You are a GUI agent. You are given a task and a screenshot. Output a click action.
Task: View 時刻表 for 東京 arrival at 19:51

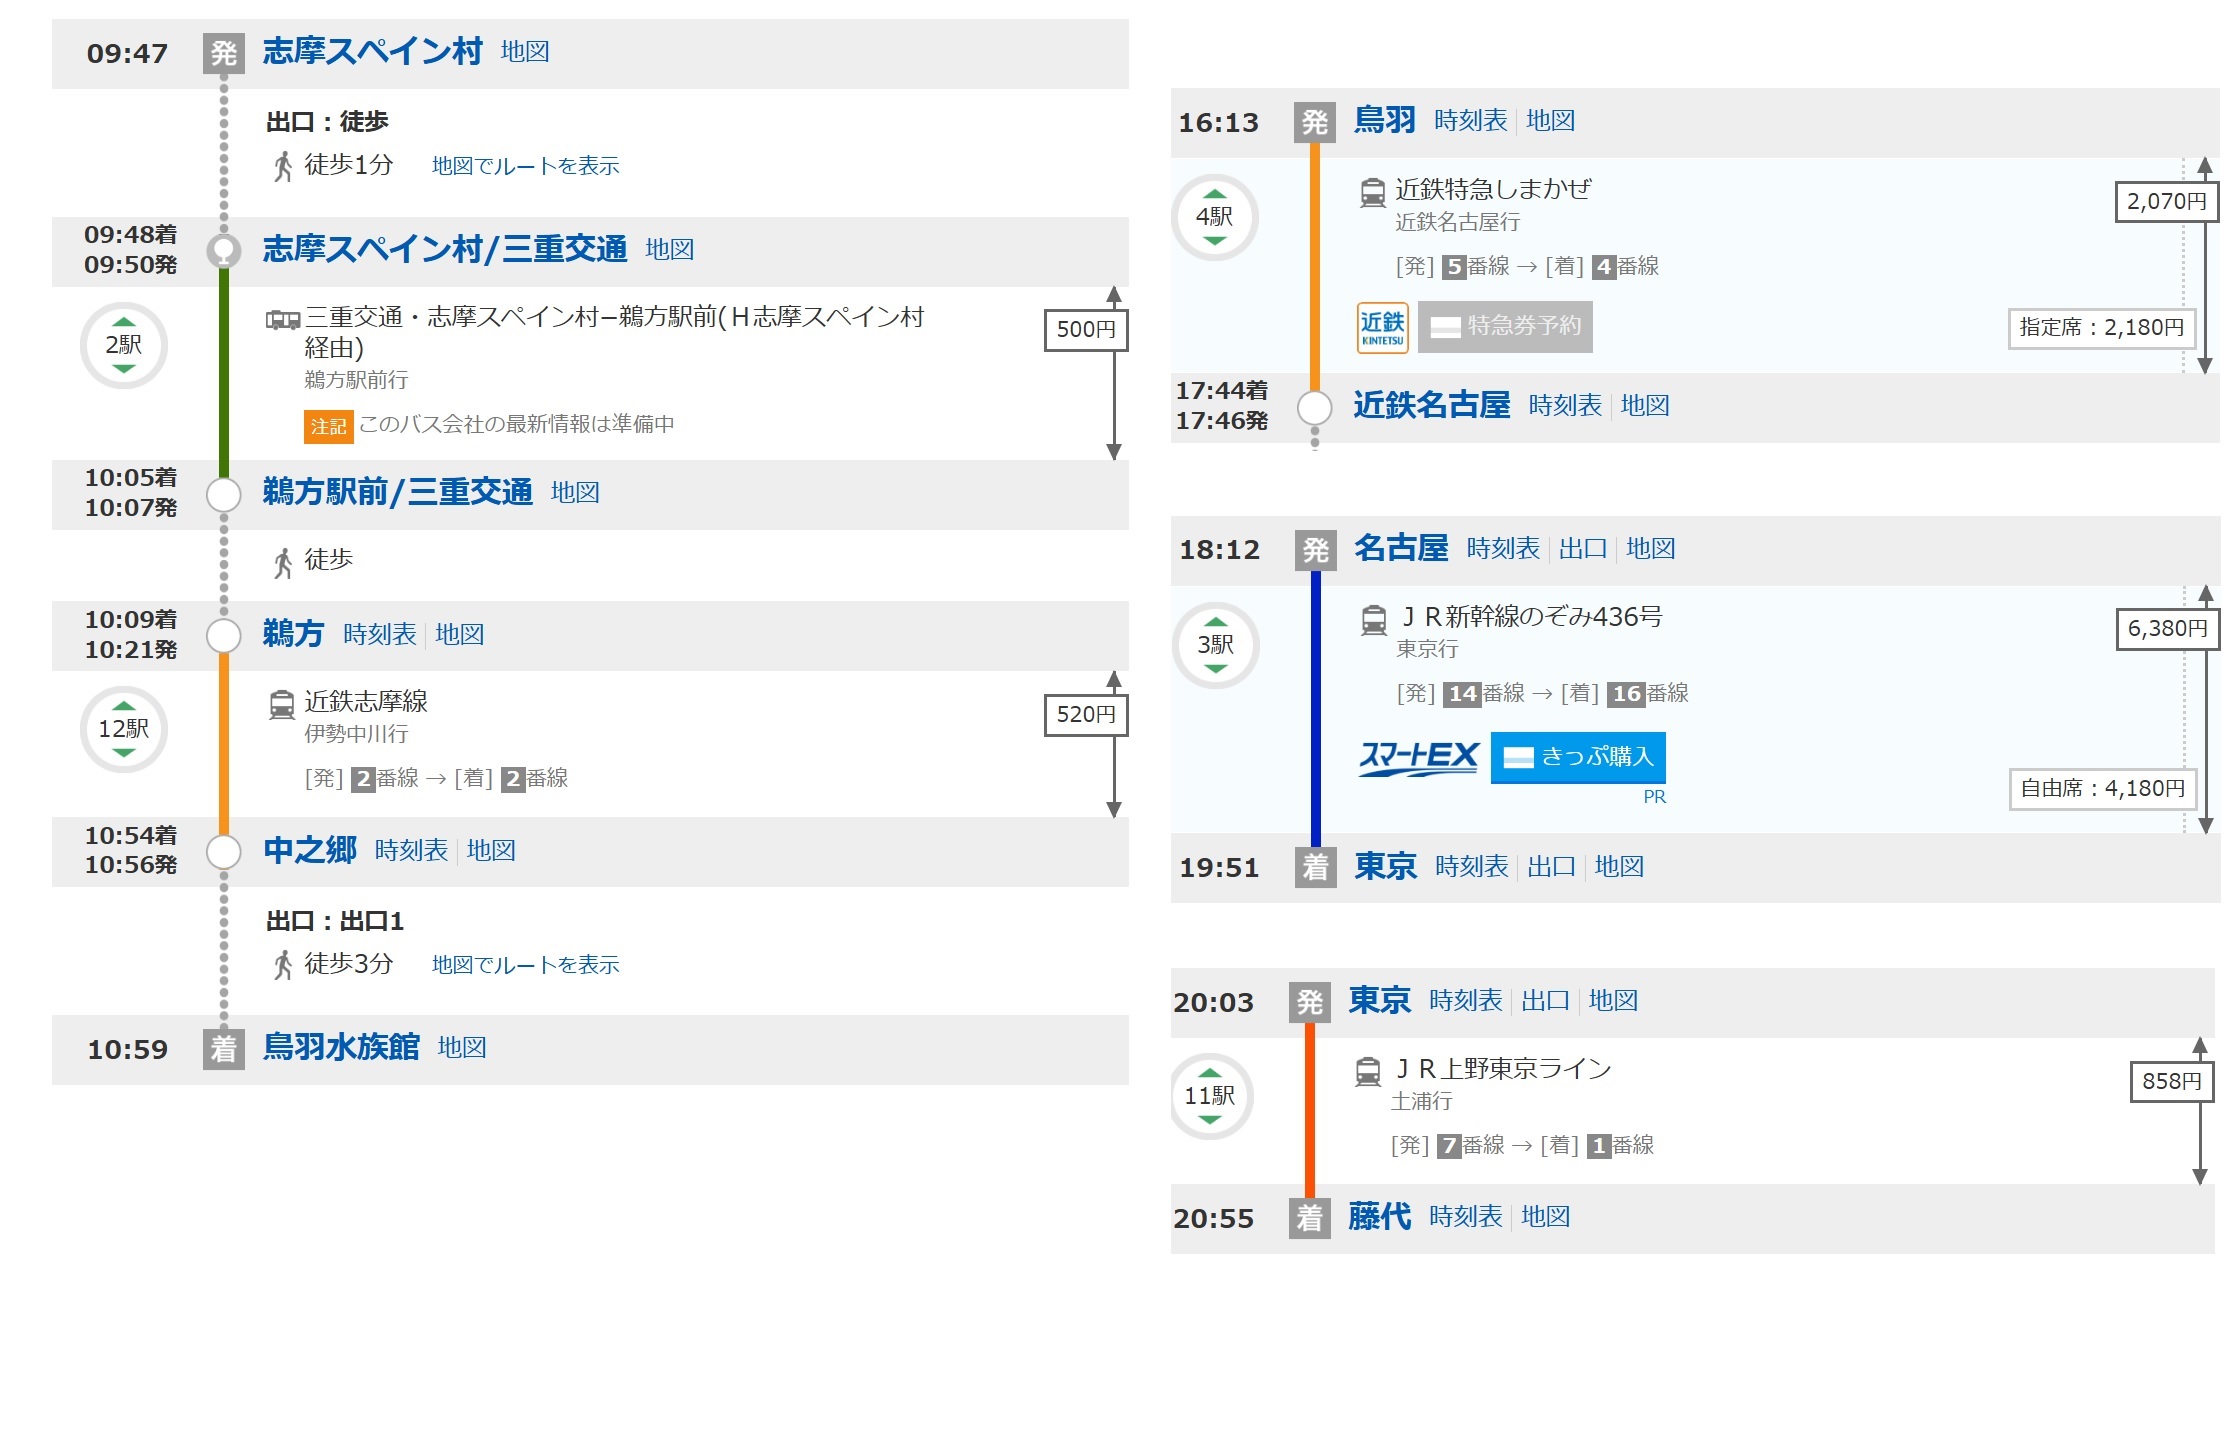click(x=1471, y=866)
